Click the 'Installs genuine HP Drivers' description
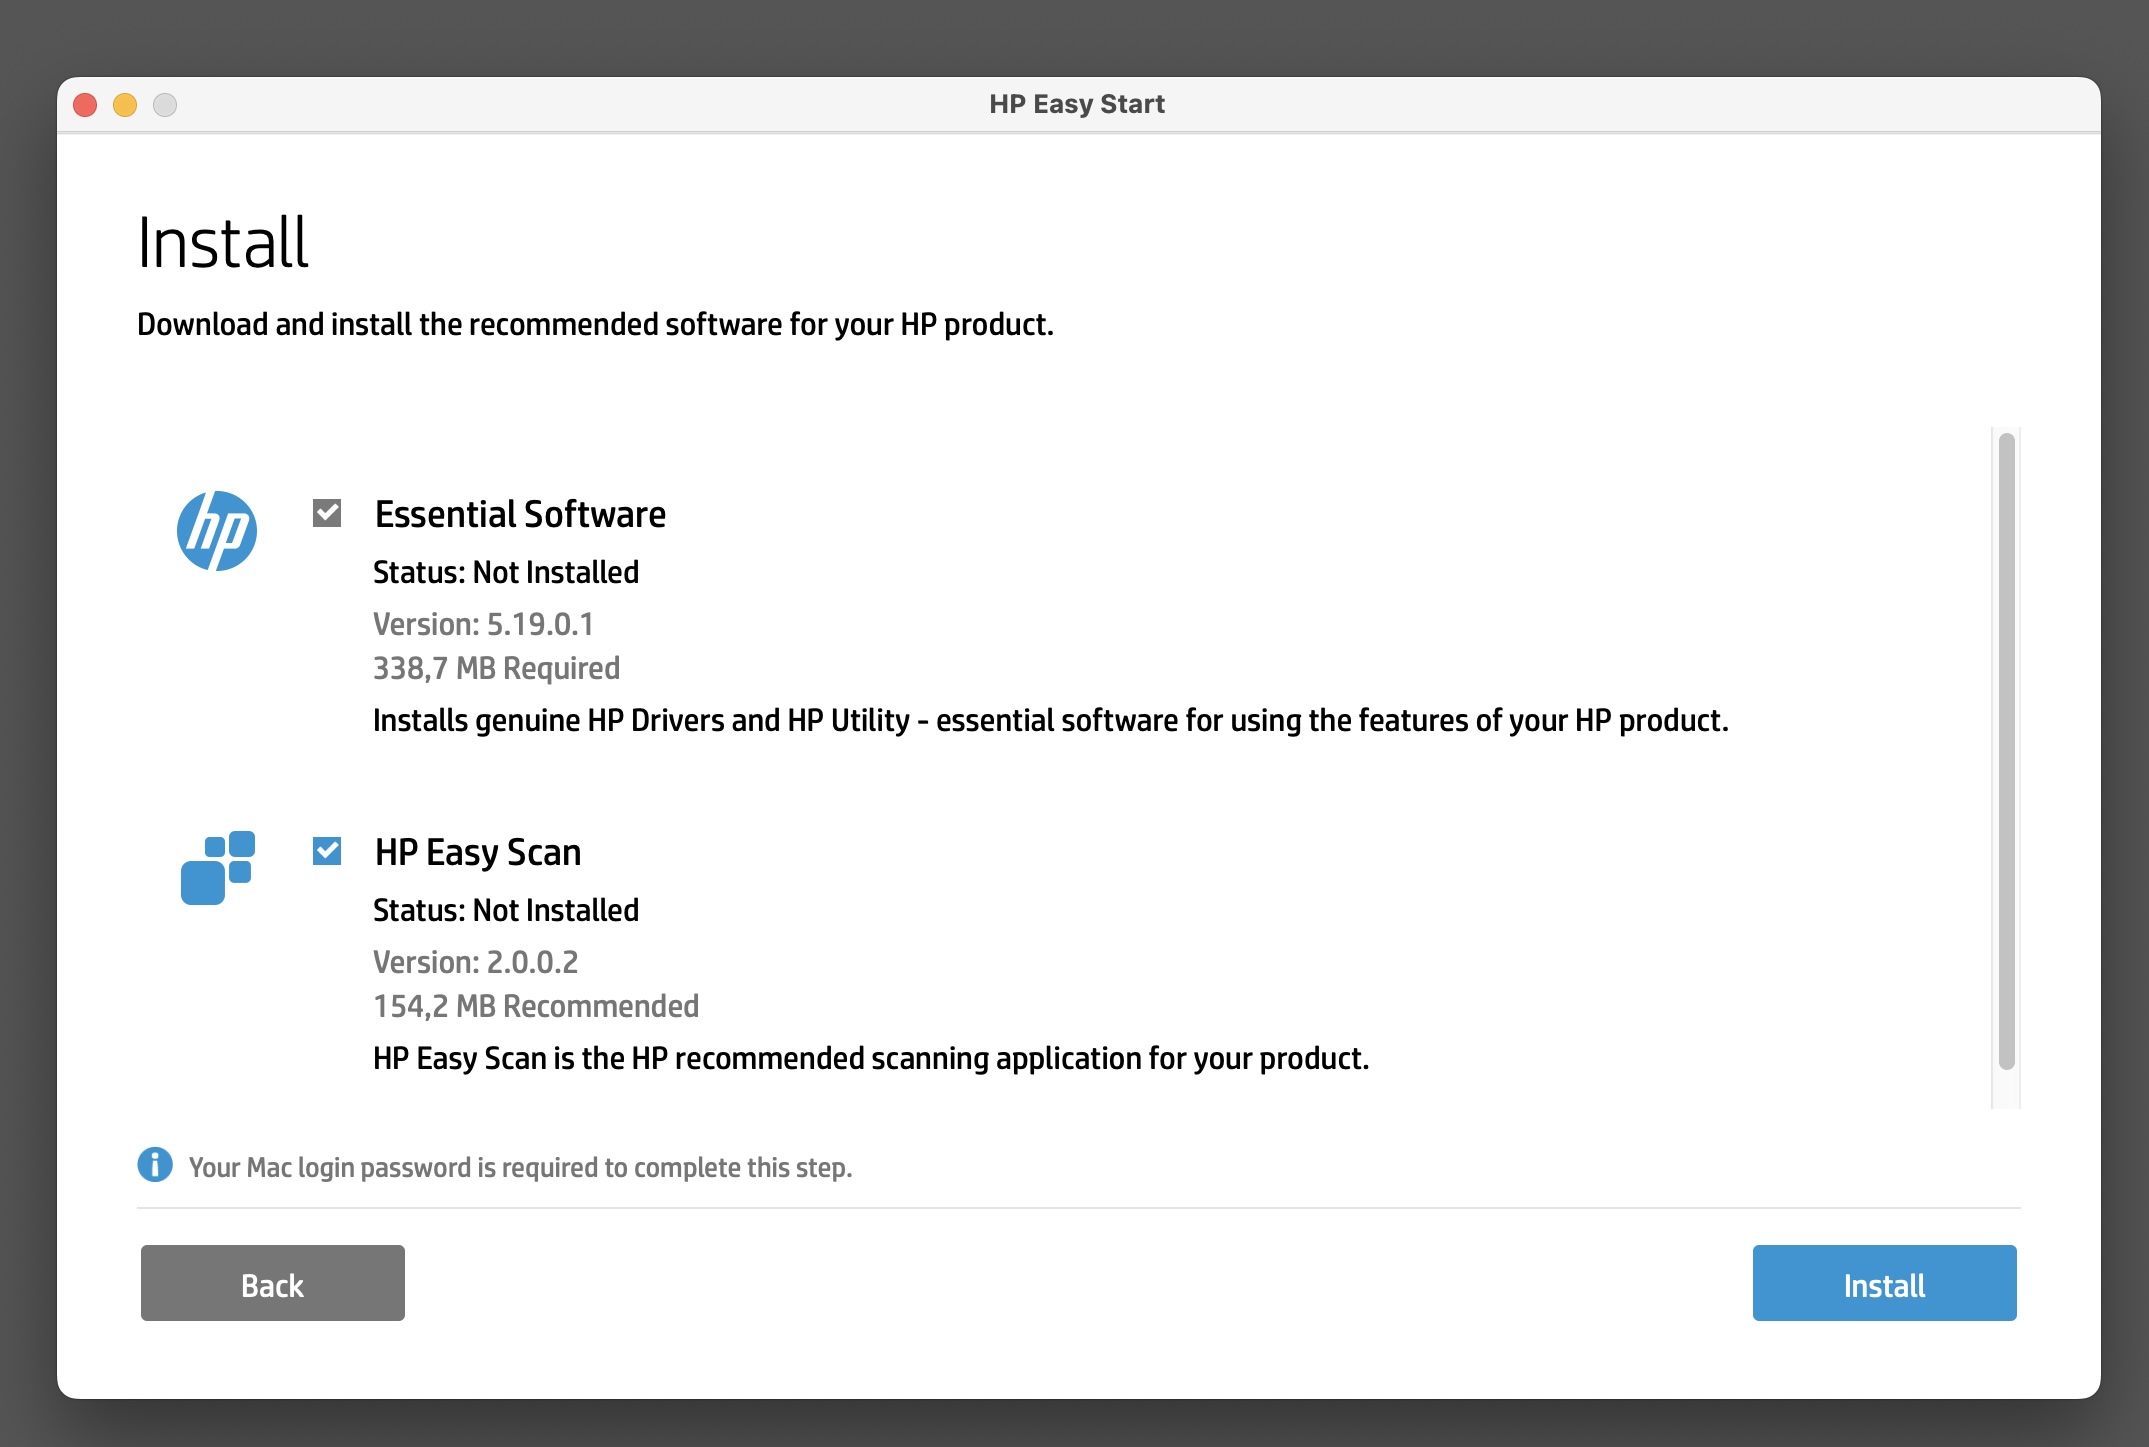Viewport: 2149px width, 1447px height. coord(1051,721)
